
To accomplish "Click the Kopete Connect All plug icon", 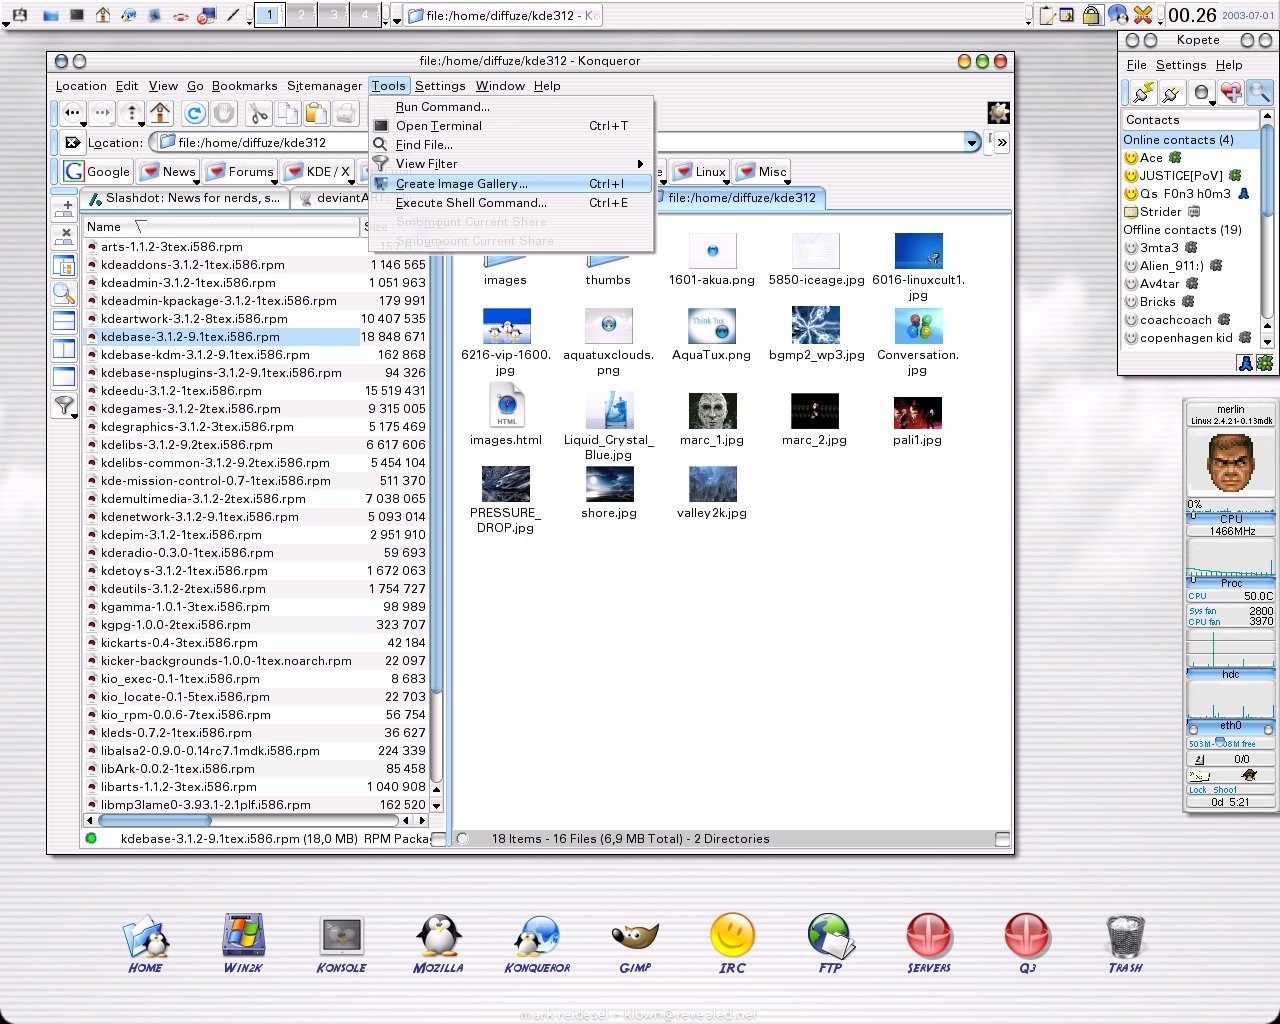I will (x=1142, y=92).
